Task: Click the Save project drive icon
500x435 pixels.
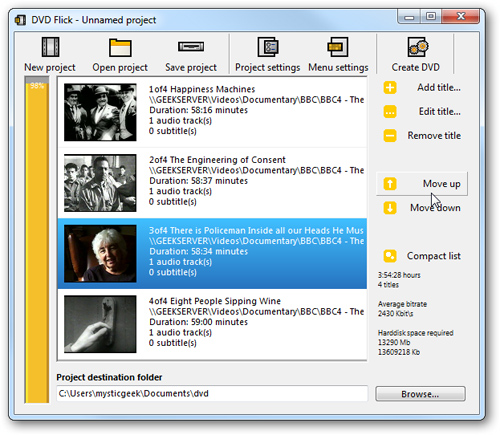Action: (x=191, y=46)
